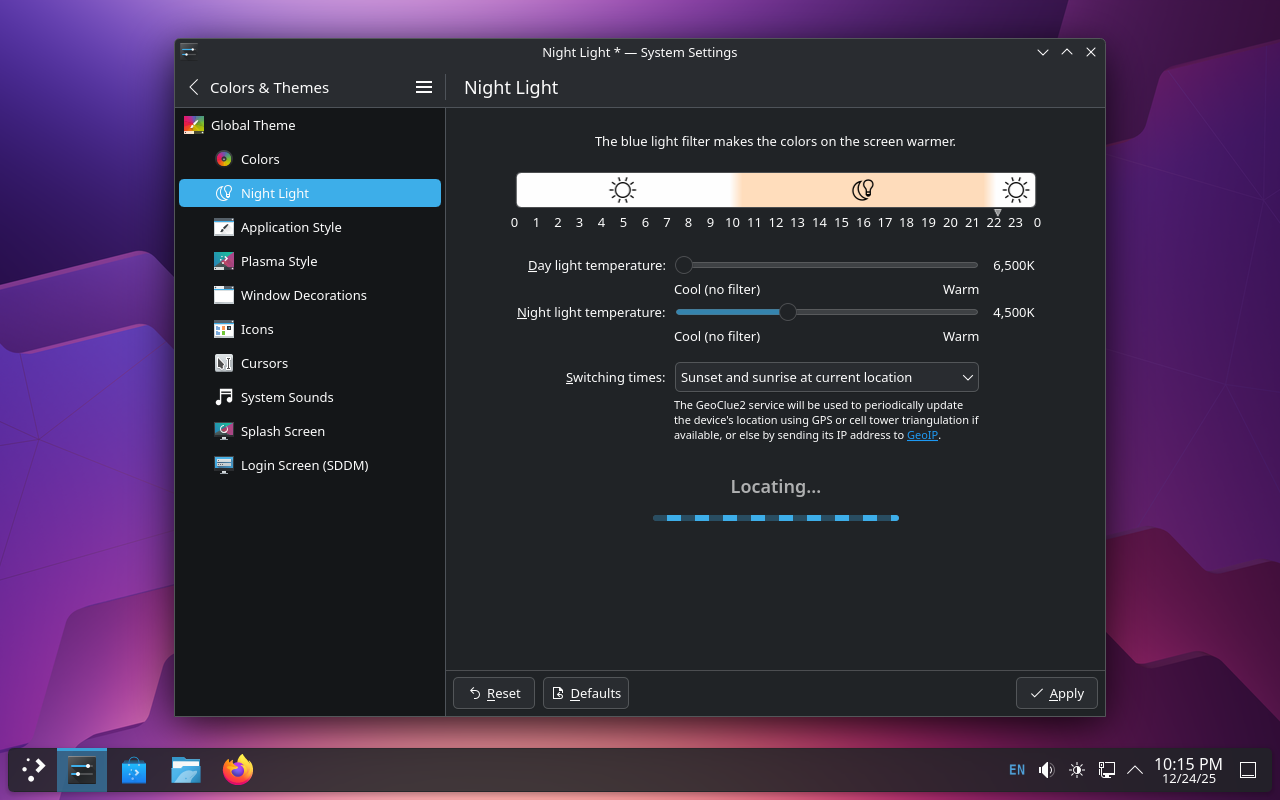Launch Firefox from the taskbar
The height and width of the screenshot is (800, 1280).
pyautogui.click(x=238, y=770)
